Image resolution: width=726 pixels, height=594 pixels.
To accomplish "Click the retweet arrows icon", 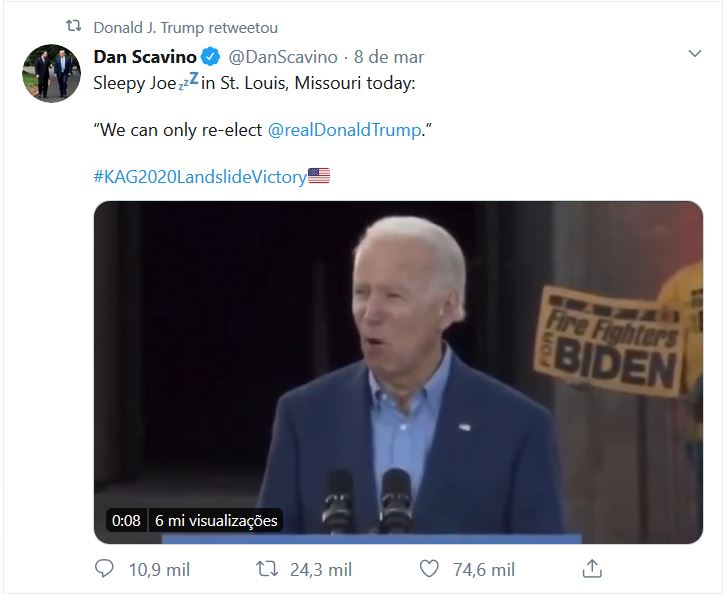I will [x=266, y=569].
